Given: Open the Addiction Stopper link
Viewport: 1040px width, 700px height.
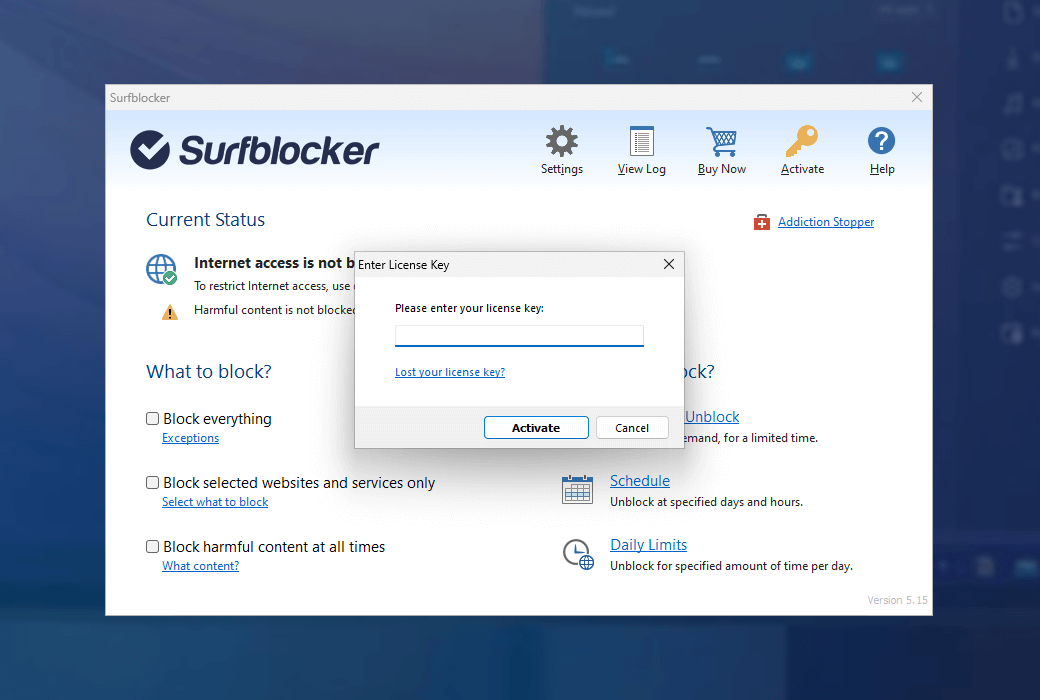Looking at the screenshot, I should pos(826,222).
